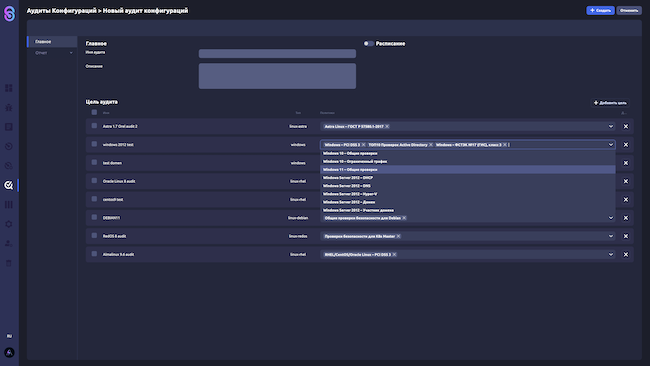Focus the Описание text area
Image resolution: width=650 pixels, height=366 pixels.
tap(277, 76)
